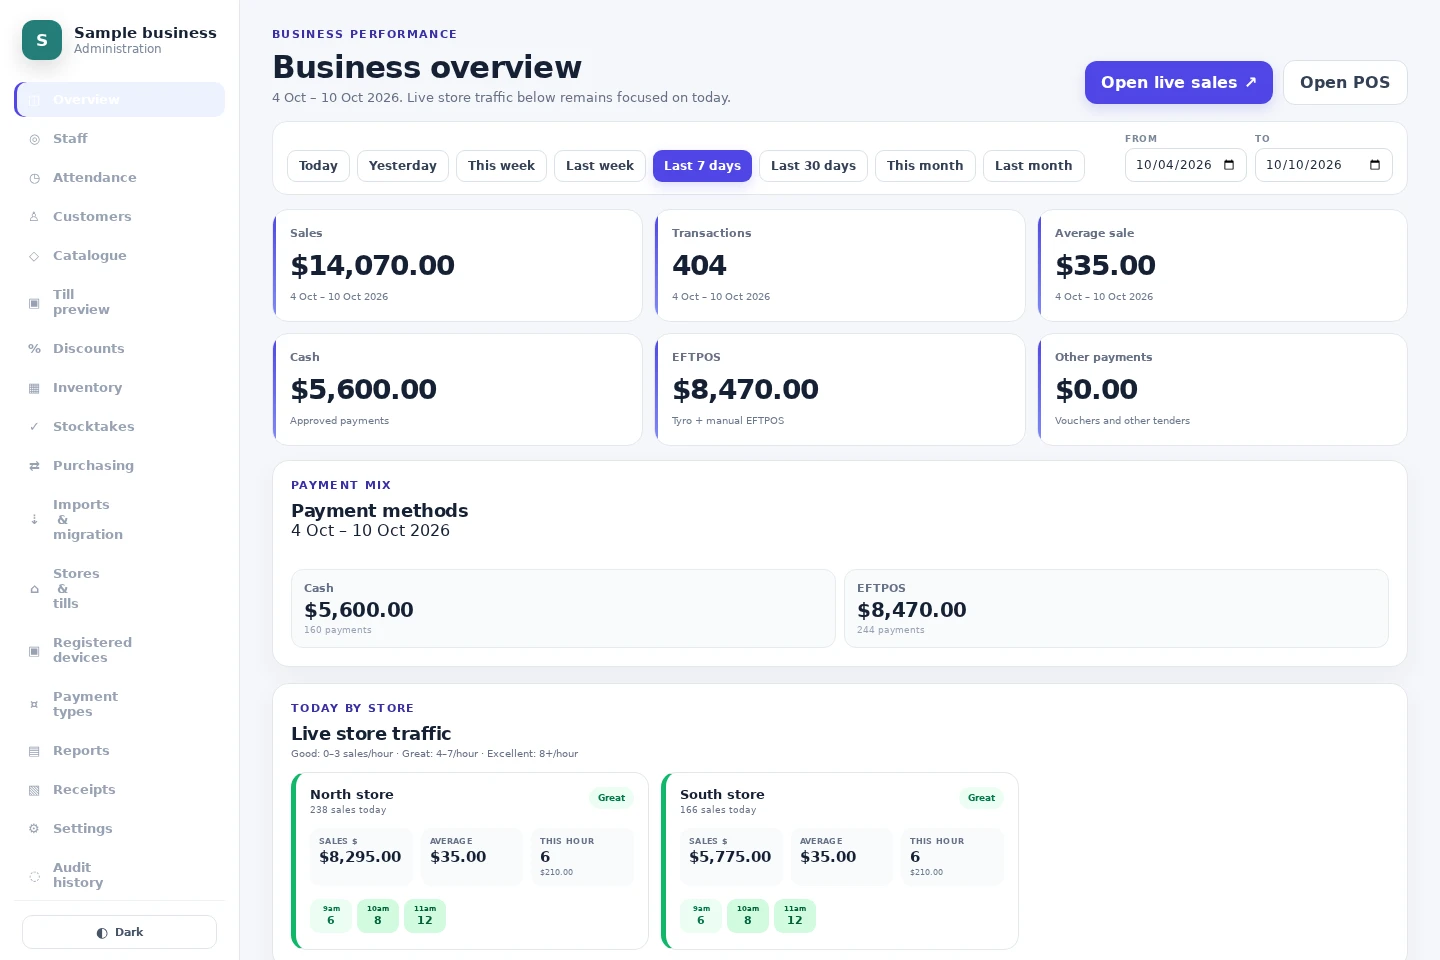Screen dimensions: 1440x960
Task: Click the EFTPOS 244 payments tile
Action: coord(1116,609)
